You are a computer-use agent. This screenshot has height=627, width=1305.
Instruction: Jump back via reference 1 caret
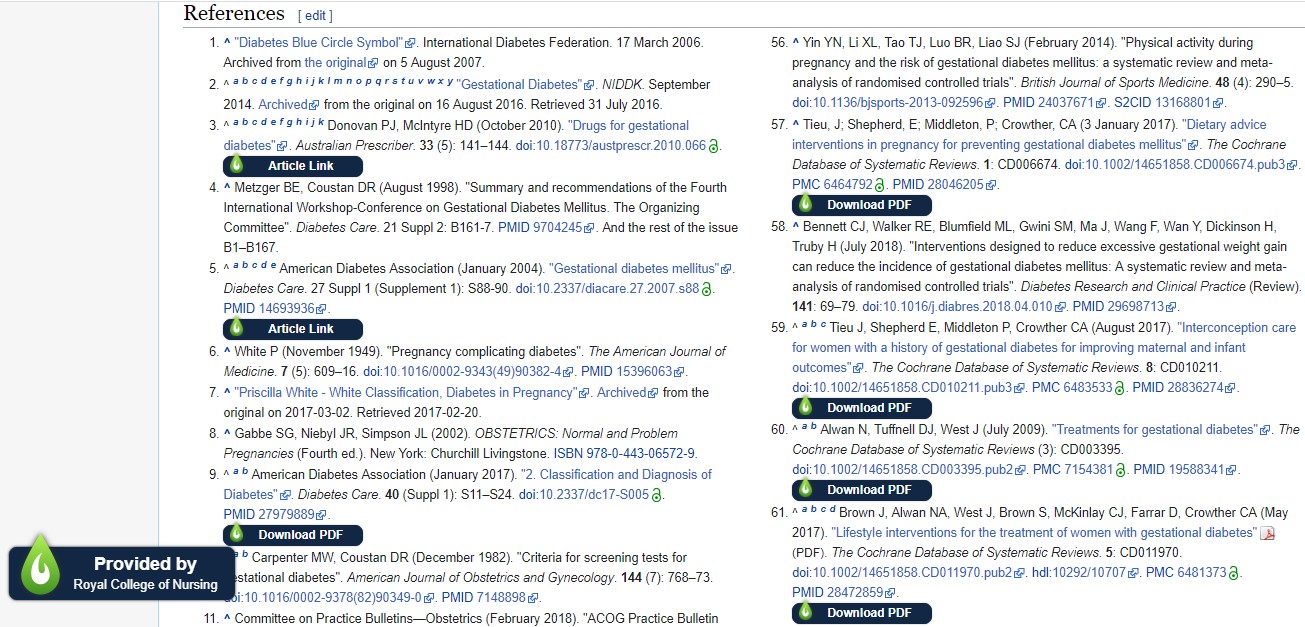[227, 43]
